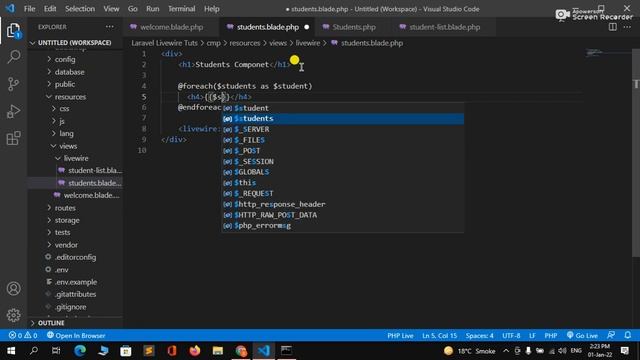640x360 pixels.
Task: Switch to student-list.blade.php tab
Action: pos(444,27)
